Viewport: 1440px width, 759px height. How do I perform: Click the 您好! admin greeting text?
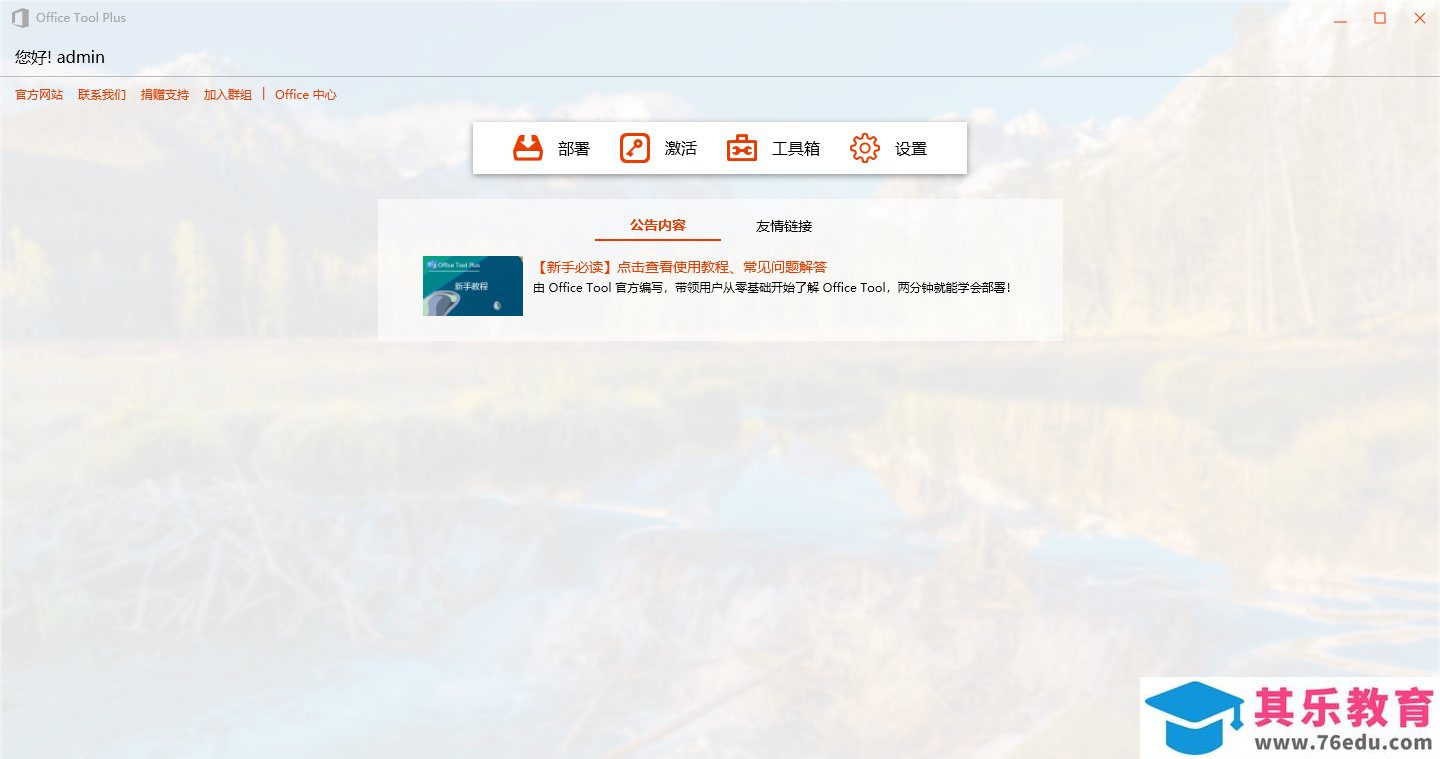coord(60,57)
